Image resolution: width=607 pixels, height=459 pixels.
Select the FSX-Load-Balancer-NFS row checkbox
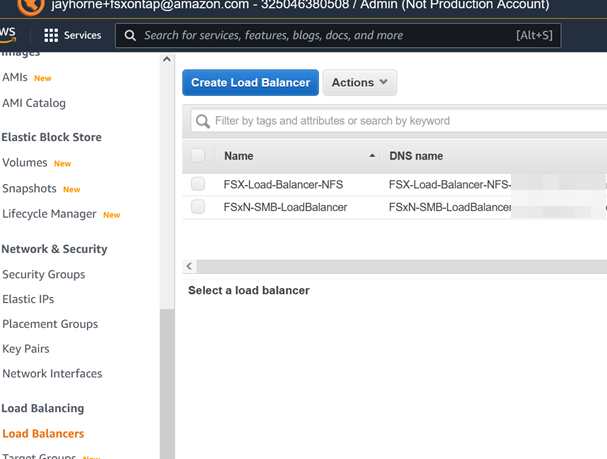point(198,184)
